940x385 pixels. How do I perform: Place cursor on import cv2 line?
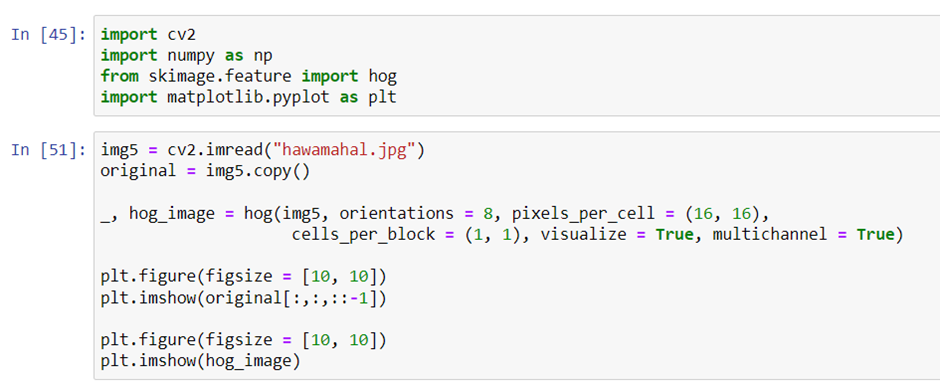(x=144, y=34)
